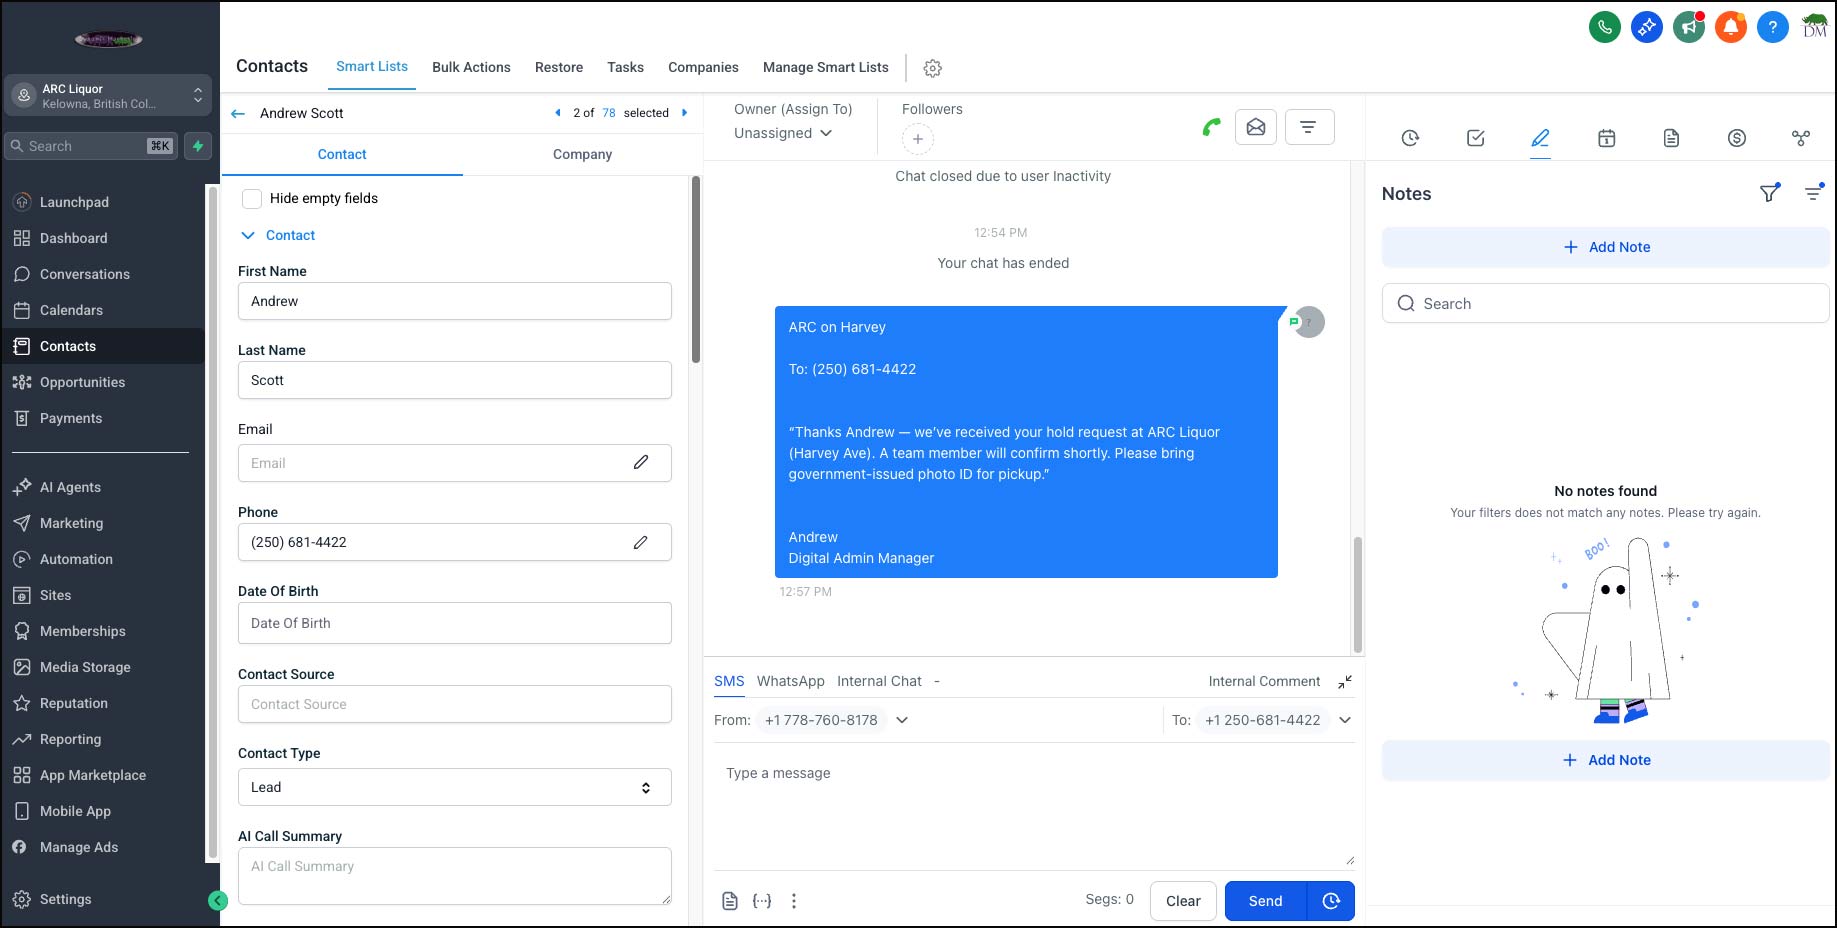This screenshot has width=1837, height=928.
Task: Click the Payments dollar icon in right panel
Action: (1737, 138)
